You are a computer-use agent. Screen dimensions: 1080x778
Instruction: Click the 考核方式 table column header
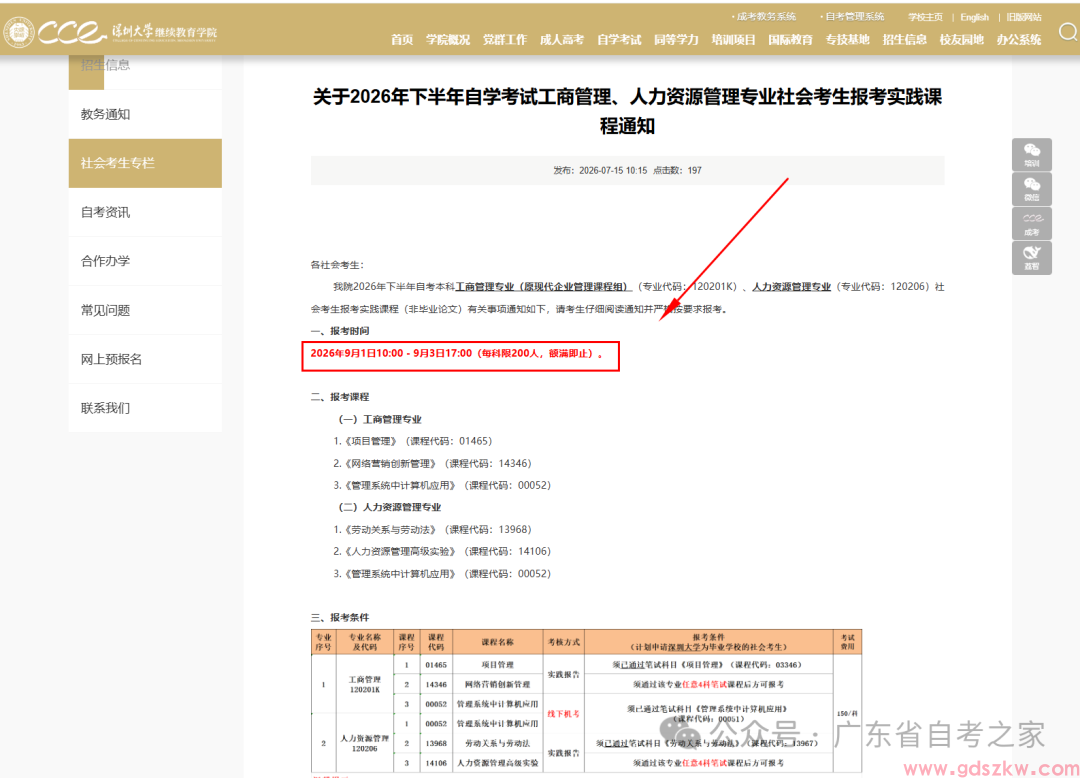(563, 642)
